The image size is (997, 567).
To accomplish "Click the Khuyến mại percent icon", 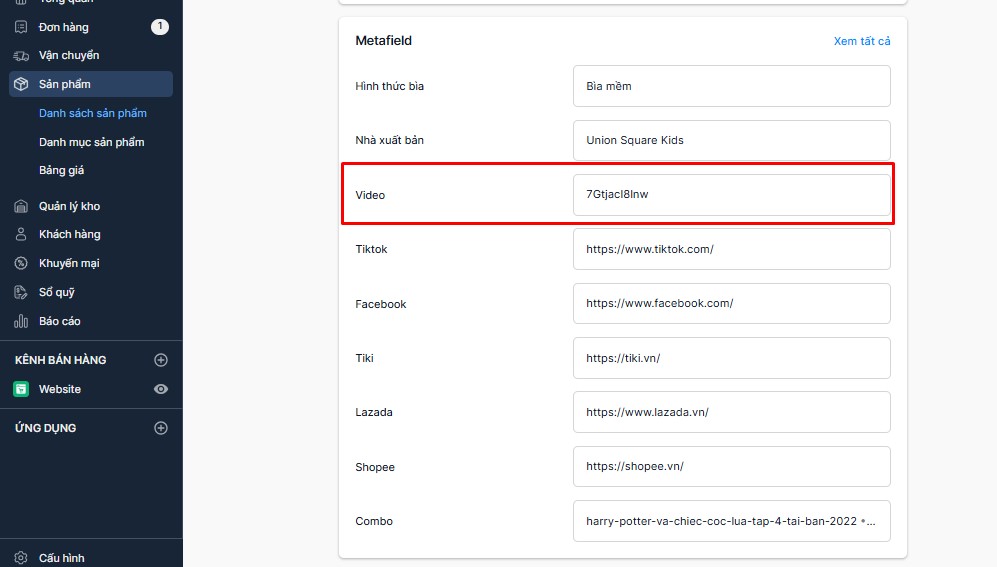I will coord(21,263).
